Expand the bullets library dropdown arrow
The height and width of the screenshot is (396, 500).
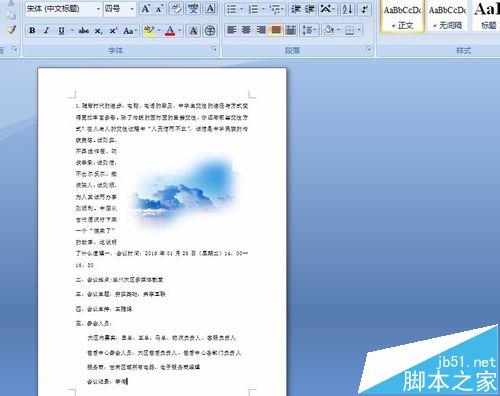tap(241, 9)
